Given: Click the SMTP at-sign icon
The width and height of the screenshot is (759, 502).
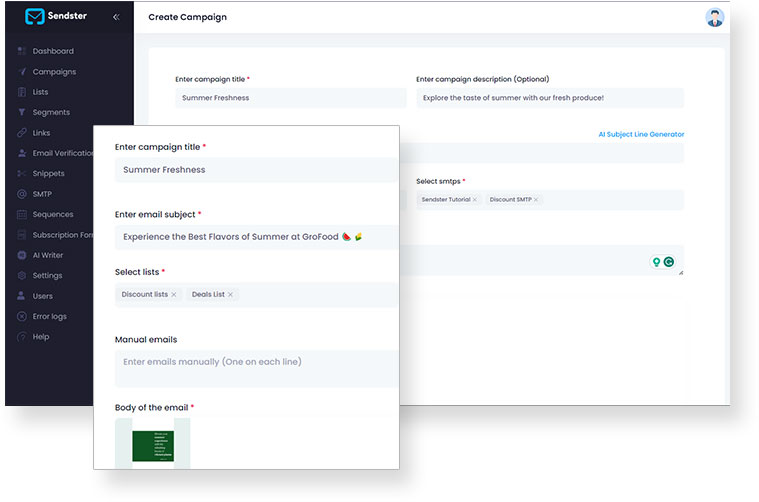Looking at the screenshot, I should tap(22, 194).
